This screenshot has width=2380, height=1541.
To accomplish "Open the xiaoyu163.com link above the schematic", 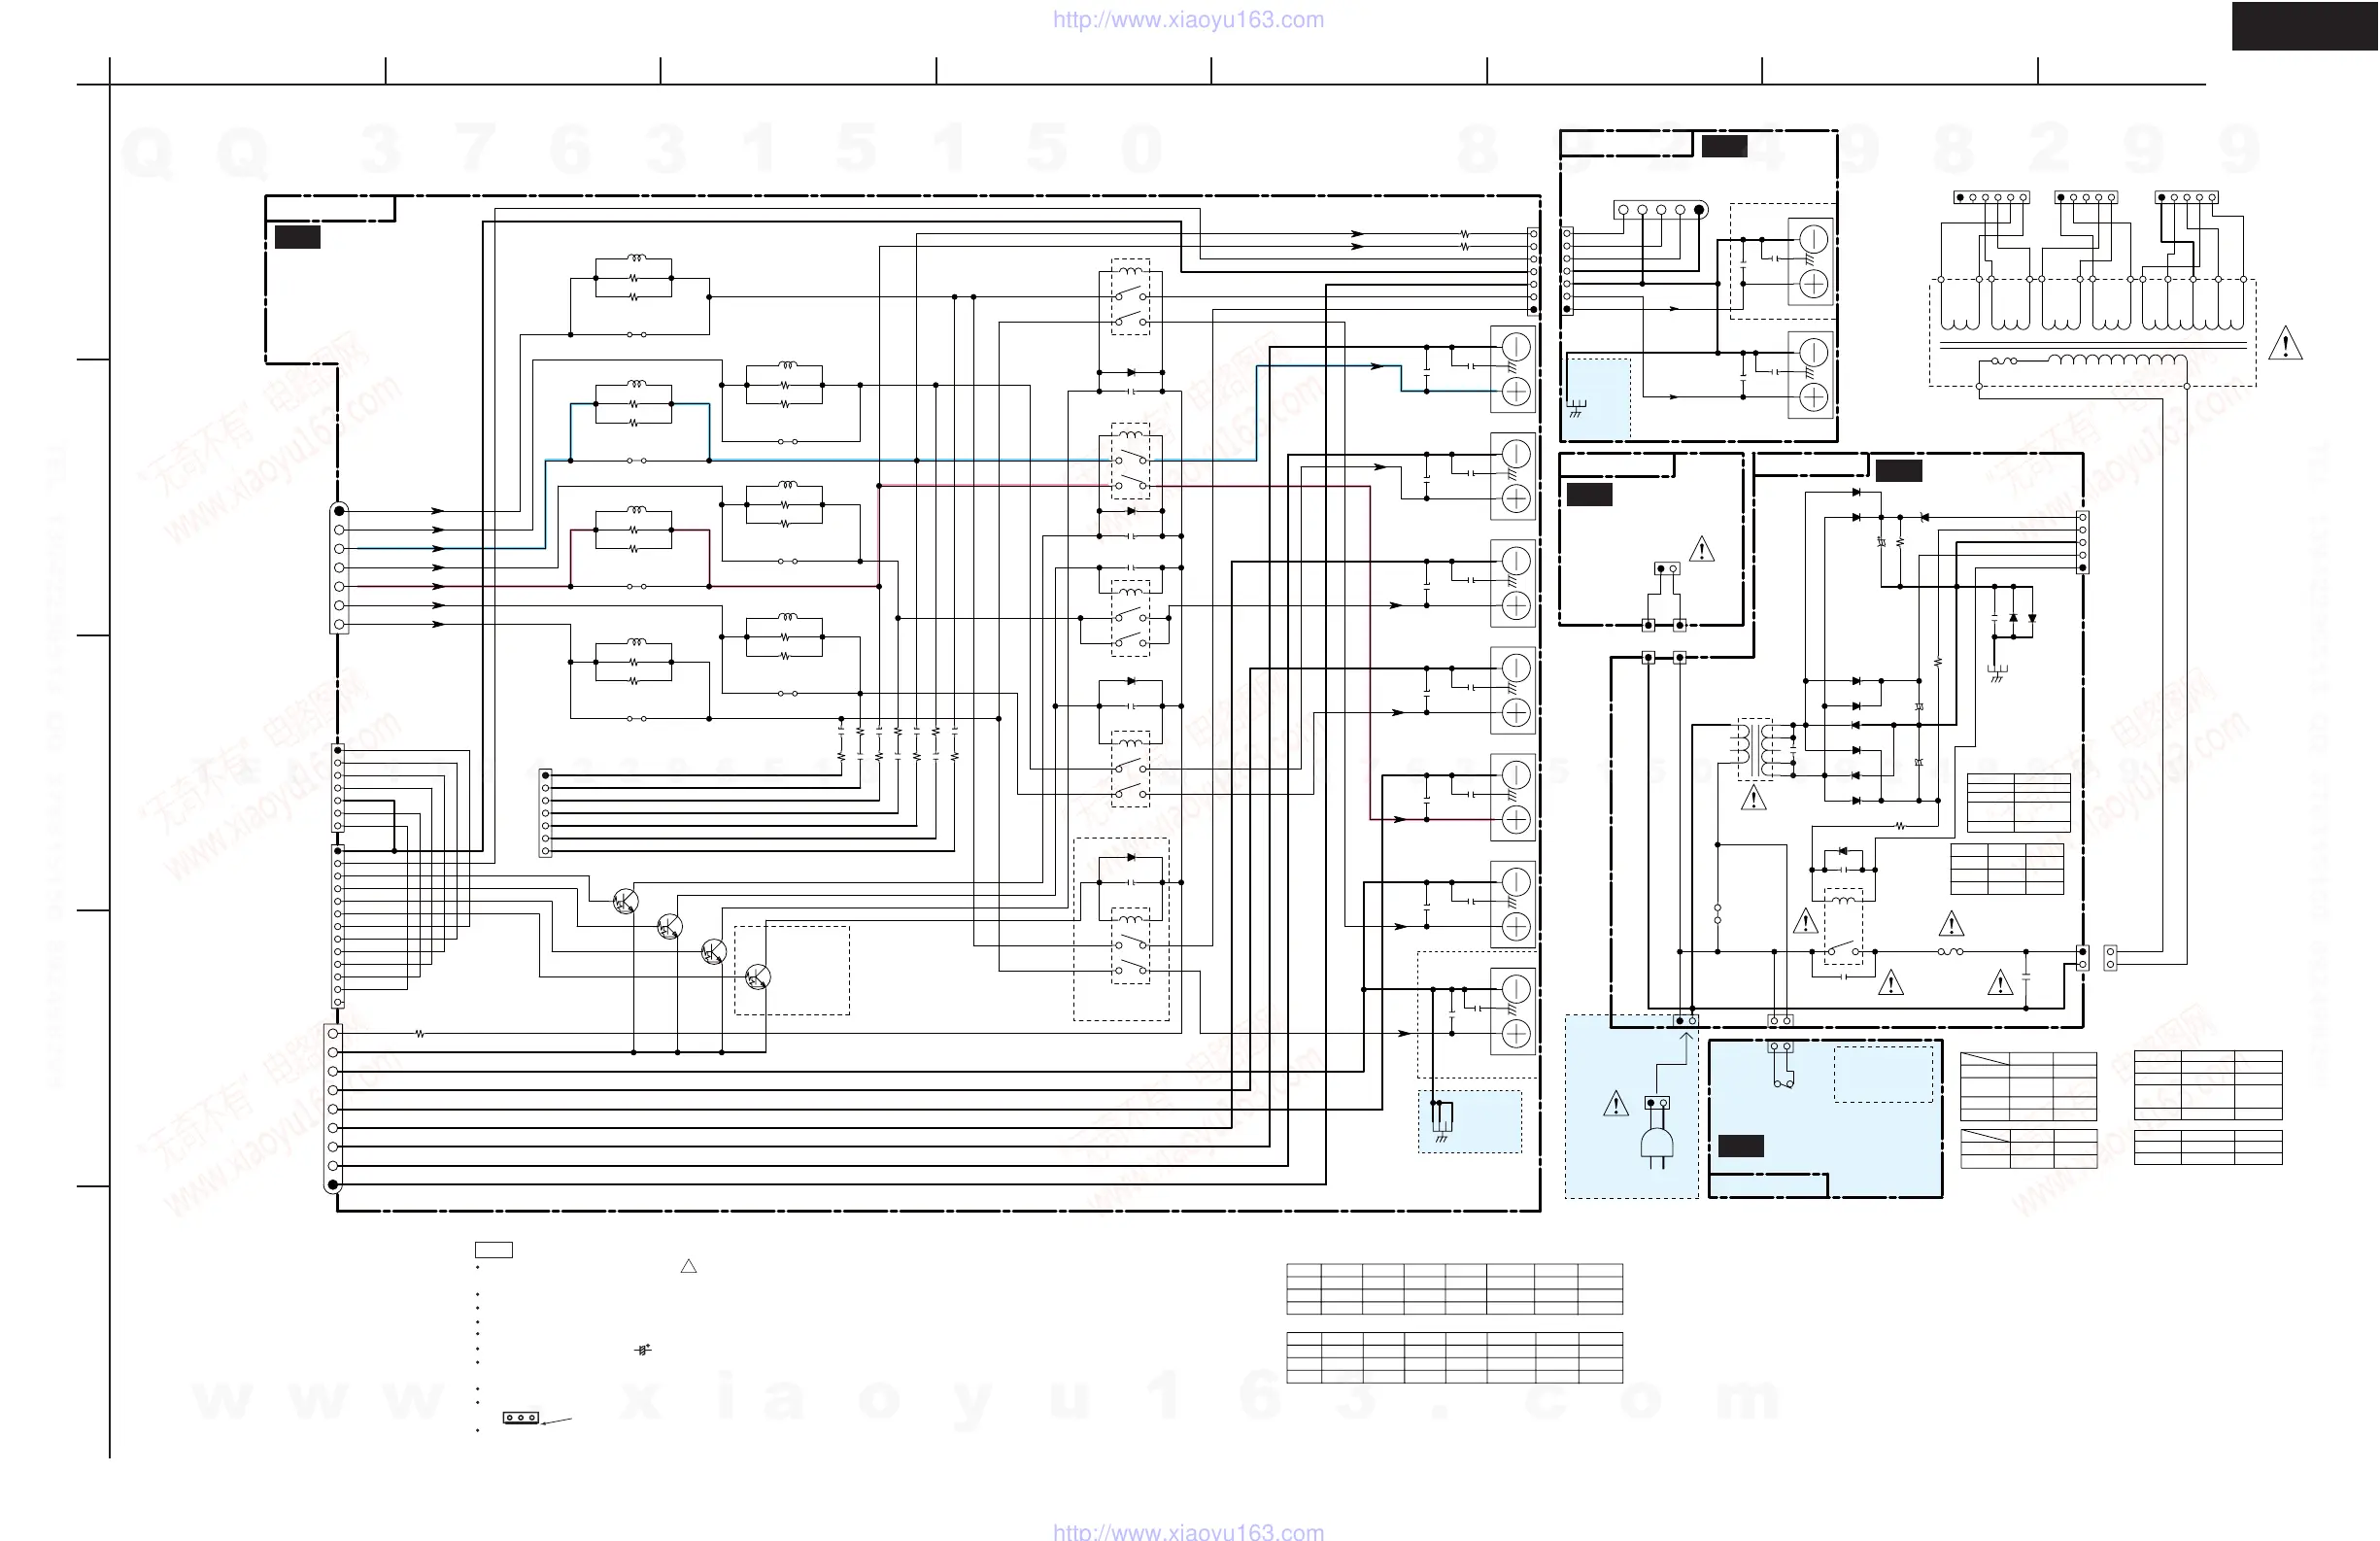I will point(1188,20).
